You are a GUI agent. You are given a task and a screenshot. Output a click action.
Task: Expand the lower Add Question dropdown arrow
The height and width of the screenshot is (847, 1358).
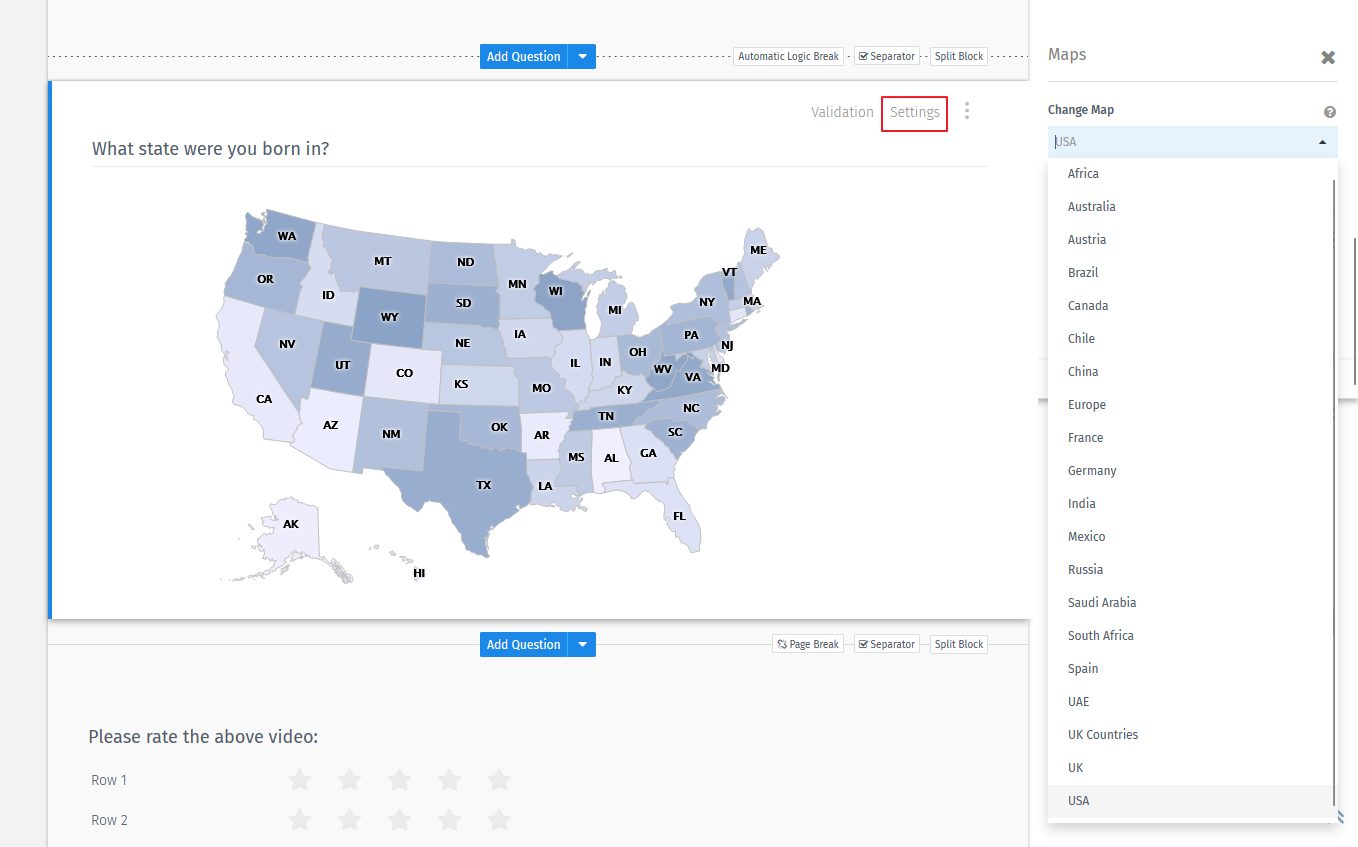[x=582, y=645]
